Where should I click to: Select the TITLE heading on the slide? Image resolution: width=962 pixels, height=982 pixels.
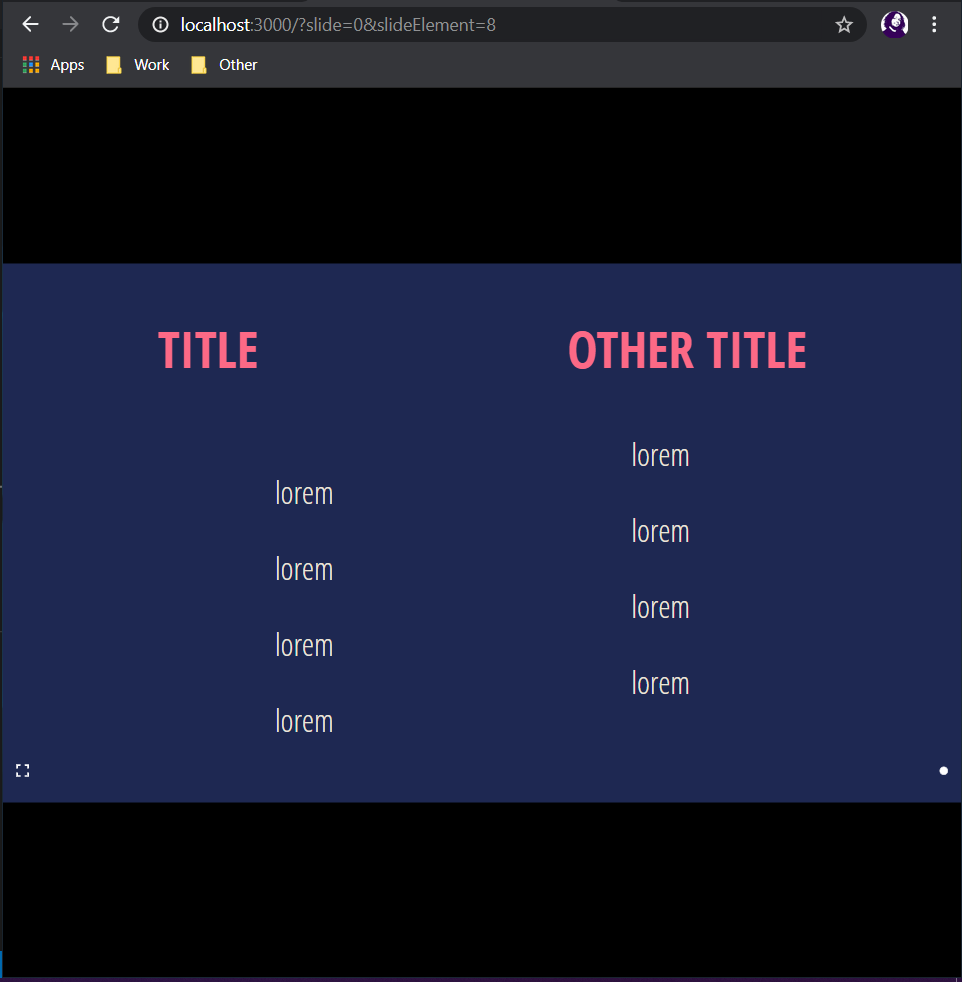coord(207,350)
